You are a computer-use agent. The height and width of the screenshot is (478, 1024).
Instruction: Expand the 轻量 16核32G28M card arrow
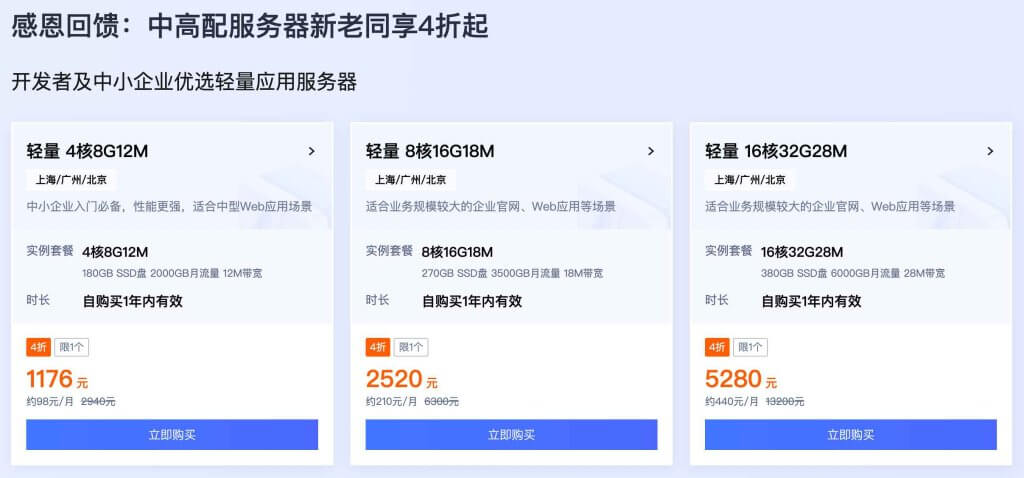click(x=990, y=151)
